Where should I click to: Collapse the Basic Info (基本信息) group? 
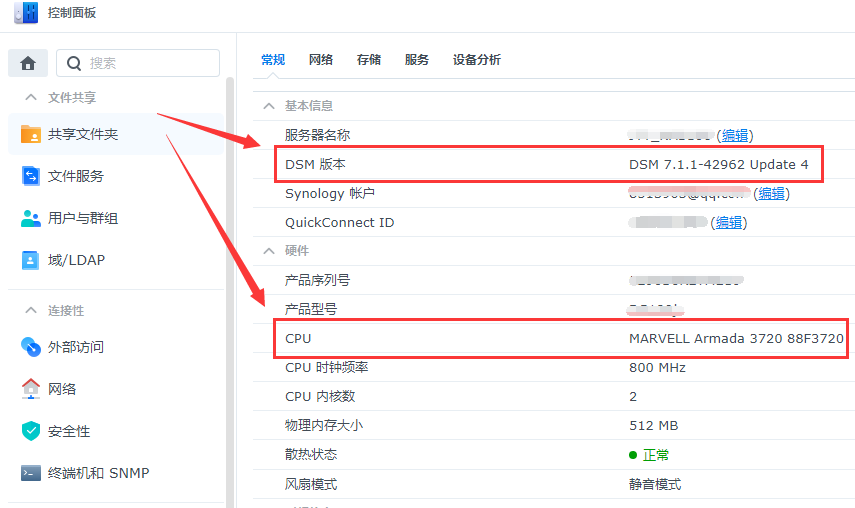(x=268, y=106)
